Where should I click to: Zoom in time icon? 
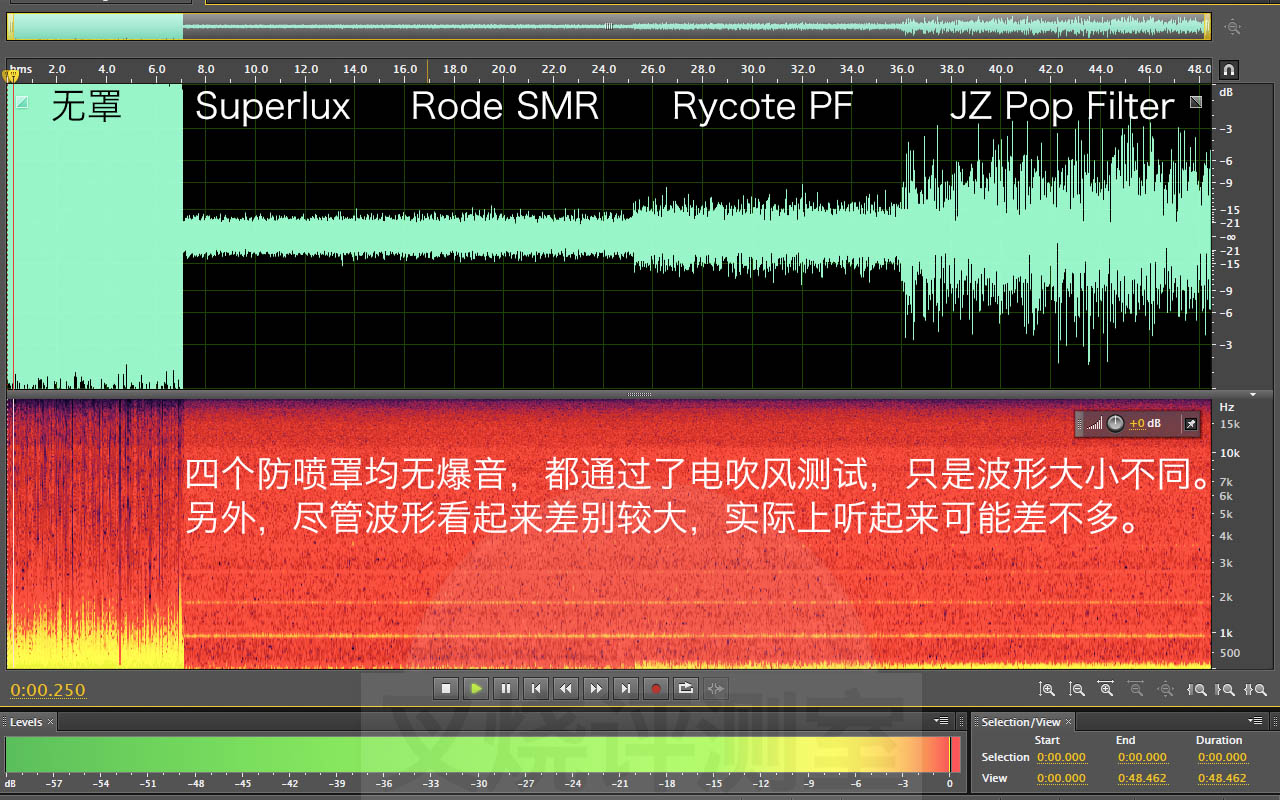coord(1106,689)
